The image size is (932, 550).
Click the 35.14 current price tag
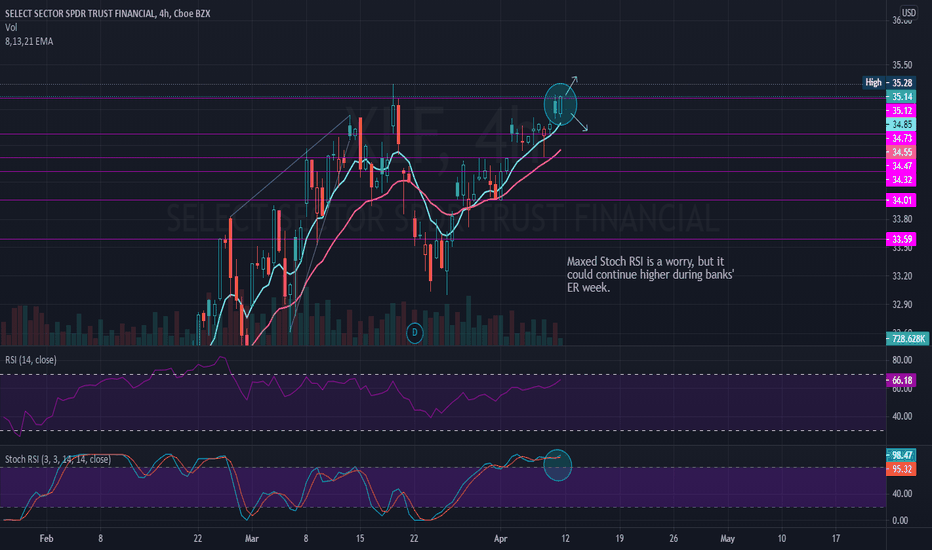pos(901,97)
